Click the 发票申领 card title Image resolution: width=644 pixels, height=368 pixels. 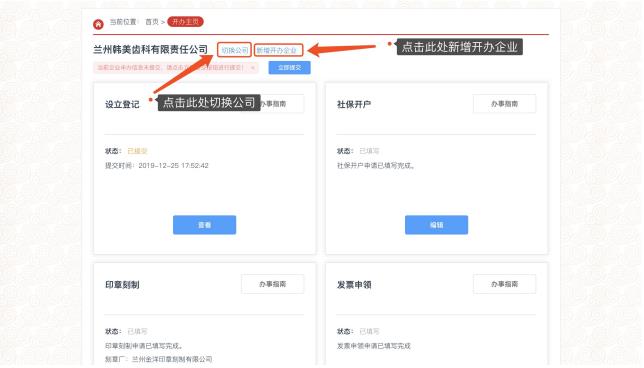tap(354, 285)
